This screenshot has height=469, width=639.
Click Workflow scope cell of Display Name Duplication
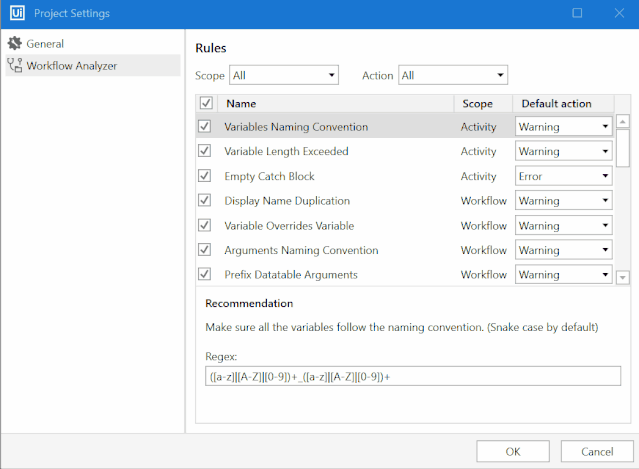[484, 200]
